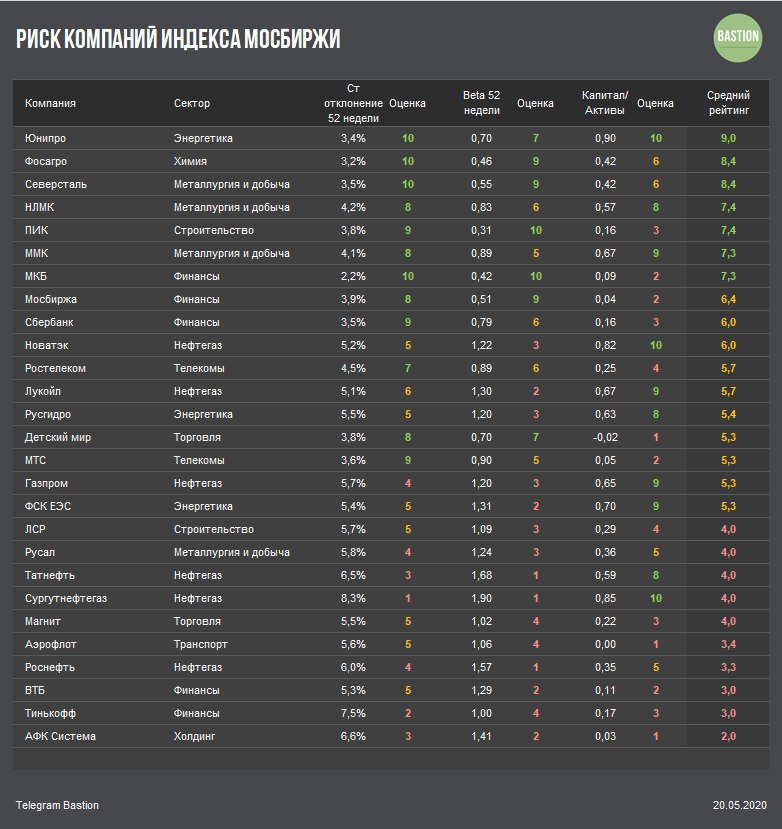The height and width of the screenshot is (829, 782).
Task: Click the 'Торговля' sector in the Магнит row
Action: click(197, 621)
